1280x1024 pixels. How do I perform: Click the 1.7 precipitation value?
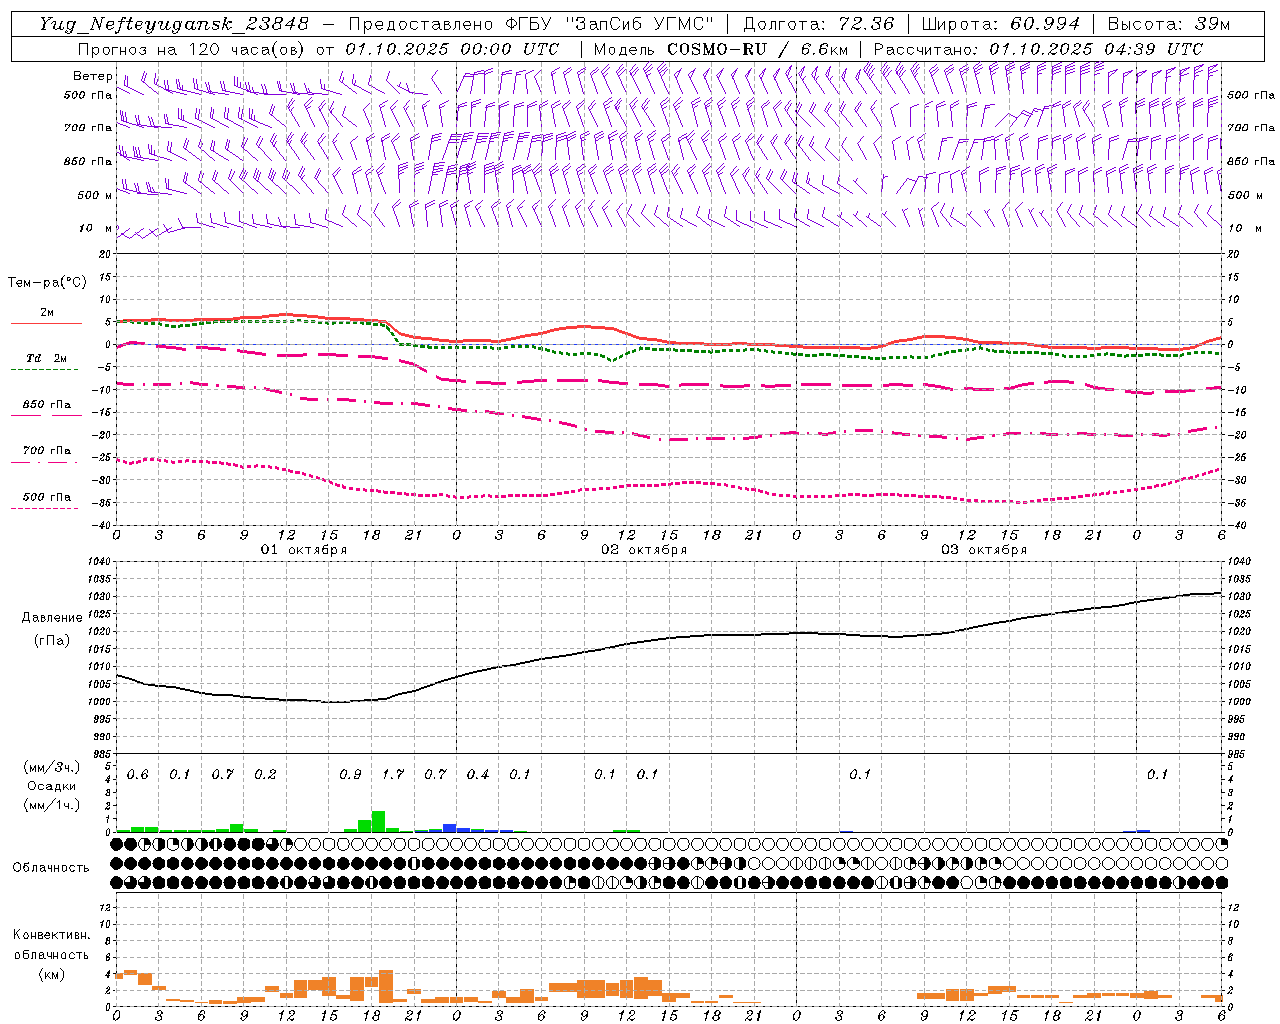point(393,775)
